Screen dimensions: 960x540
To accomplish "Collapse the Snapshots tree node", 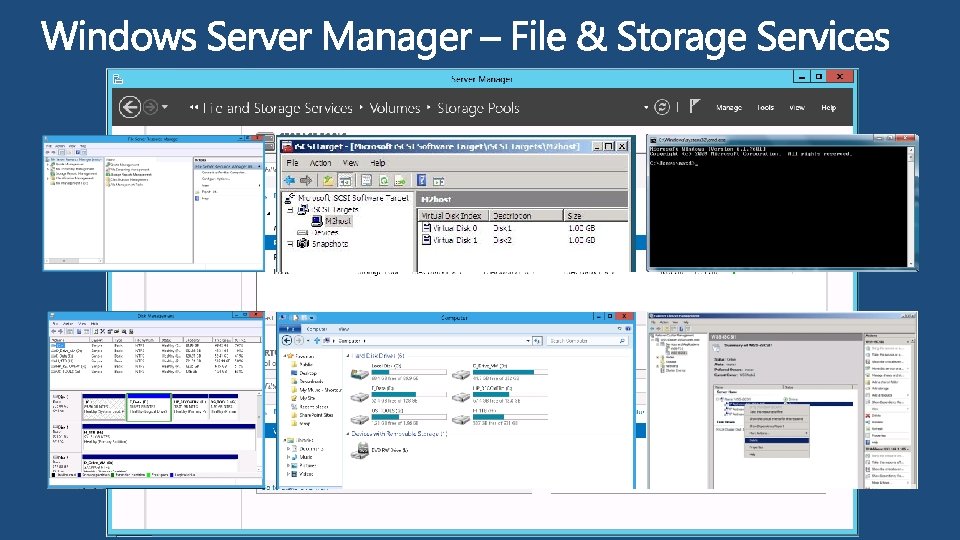I will point(290,244).
